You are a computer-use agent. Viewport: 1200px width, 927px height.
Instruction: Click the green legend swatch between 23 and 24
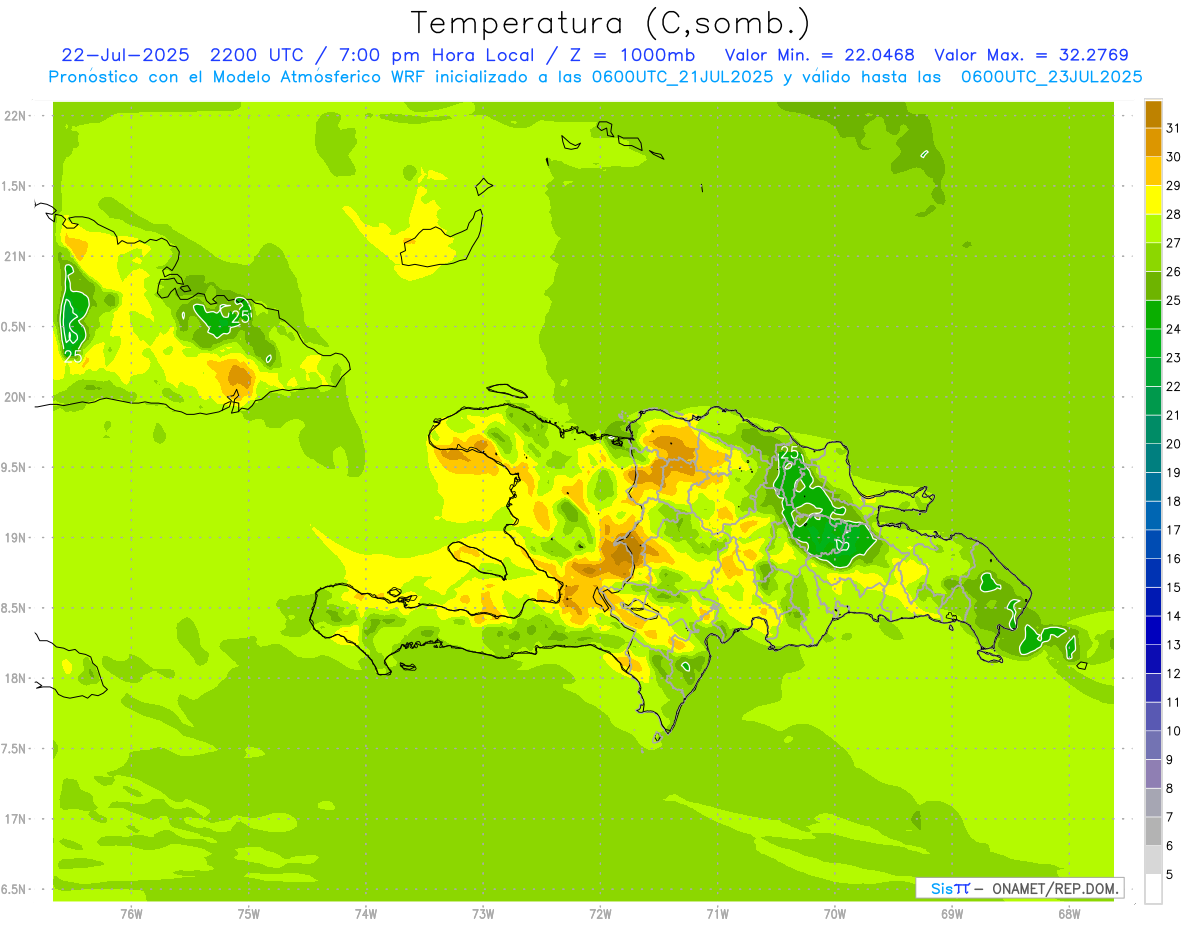pos(1153,343)
